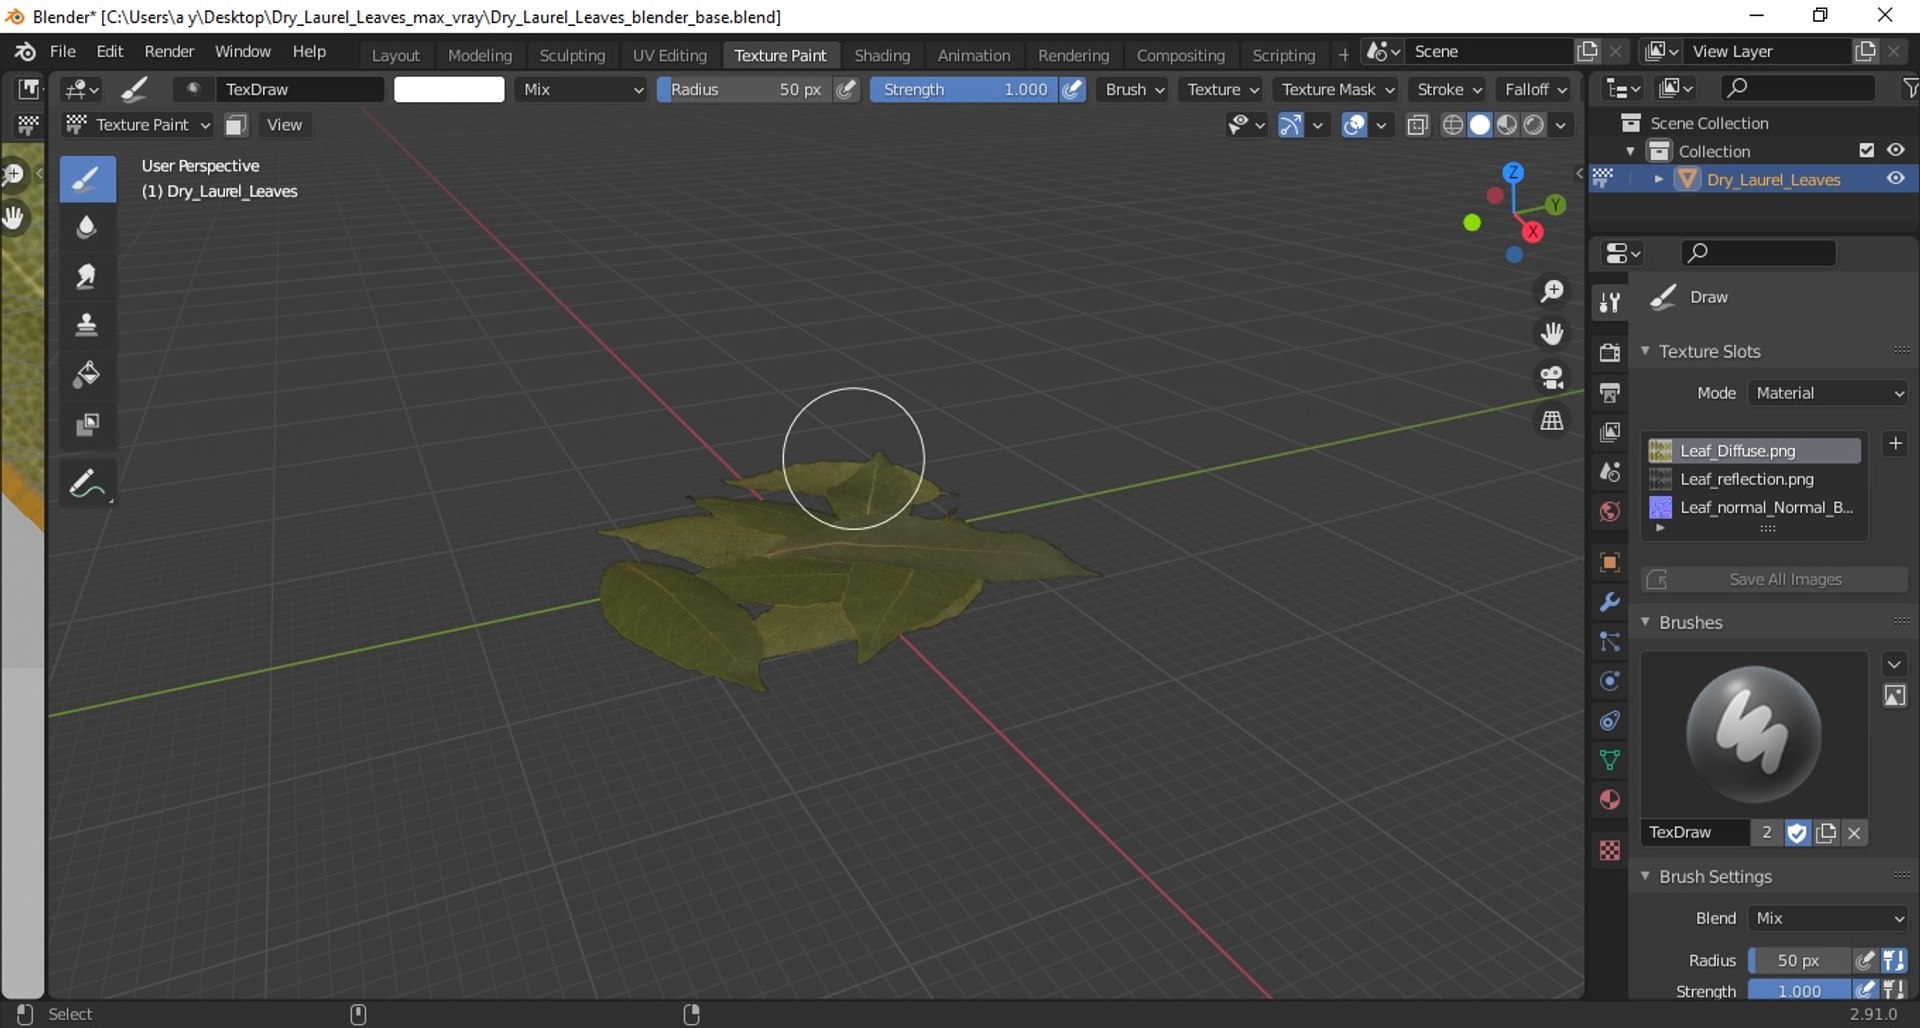Switch to the Sculpting workspace tab
This screenshot has height=1028, width=1920.
[x=572, y=55]
